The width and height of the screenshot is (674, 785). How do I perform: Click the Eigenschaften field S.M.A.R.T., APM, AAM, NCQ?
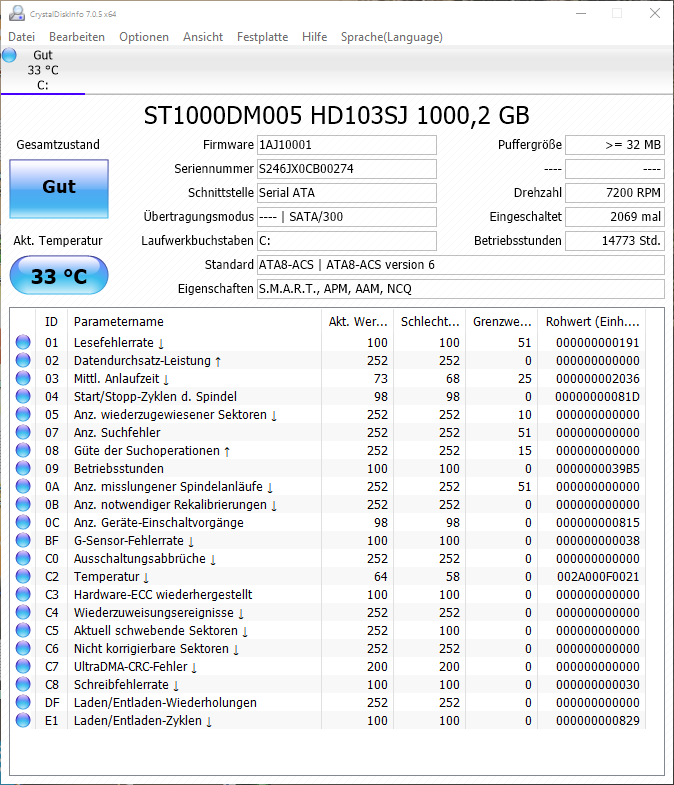[x=461, y=289]
